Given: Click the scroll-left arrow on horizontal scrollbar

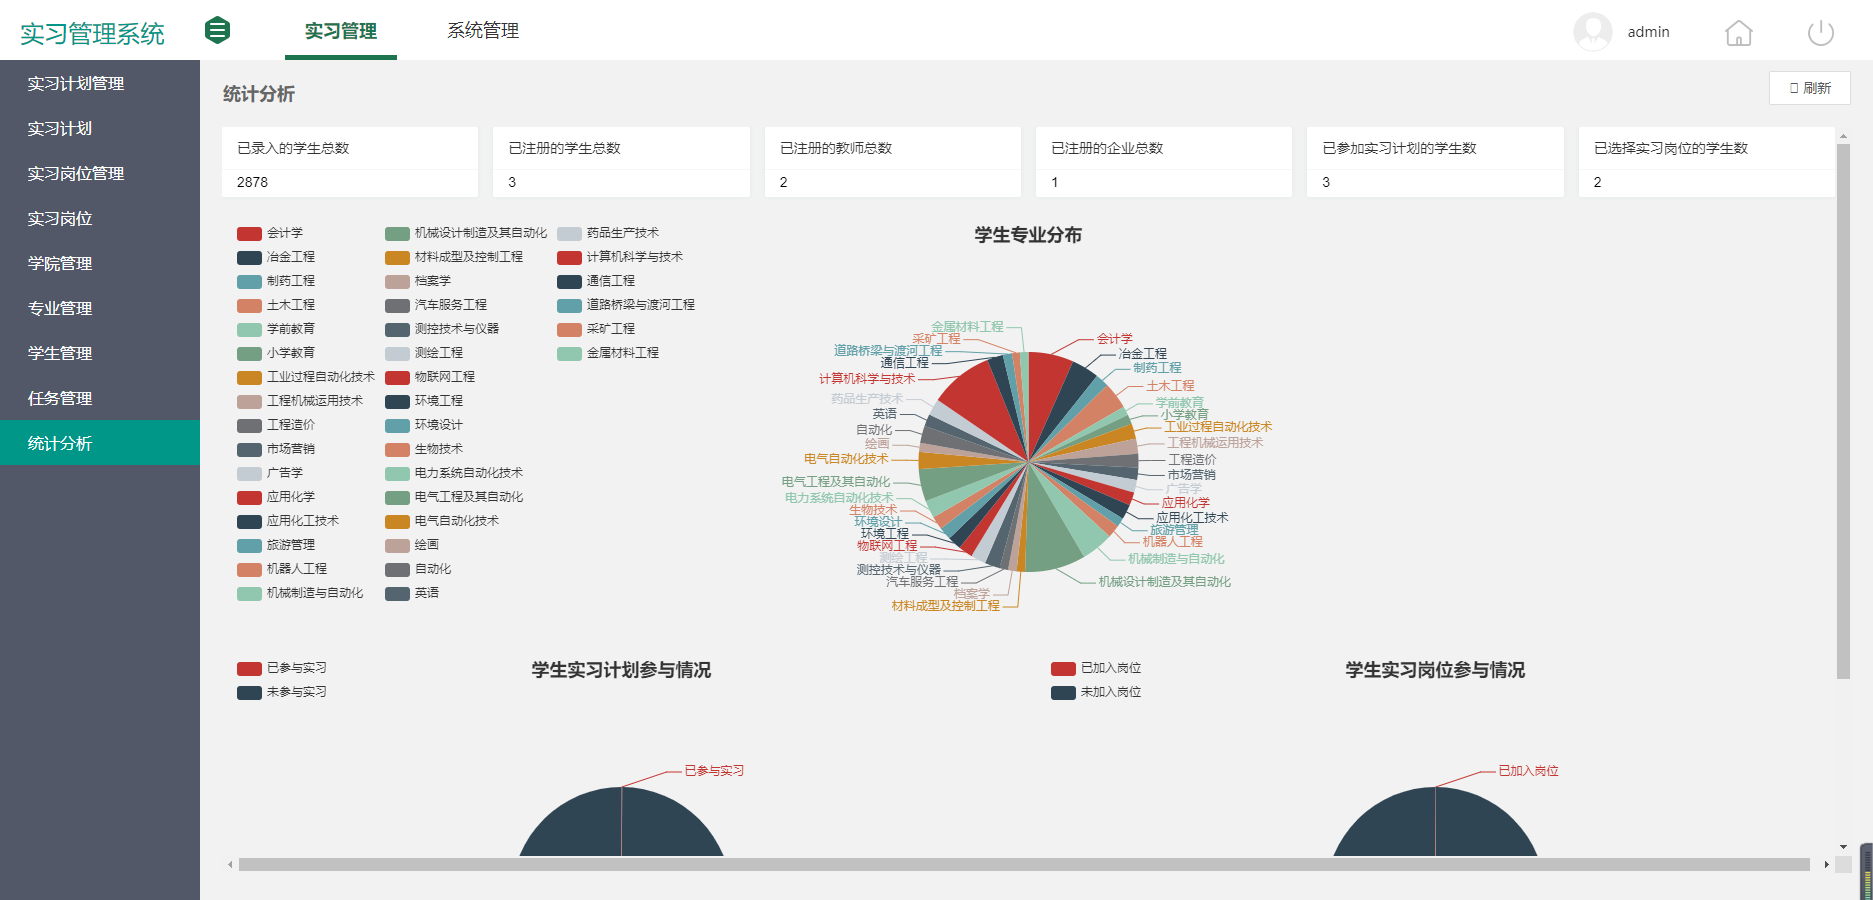Looking at the screenshot, I should pos(230,865).
